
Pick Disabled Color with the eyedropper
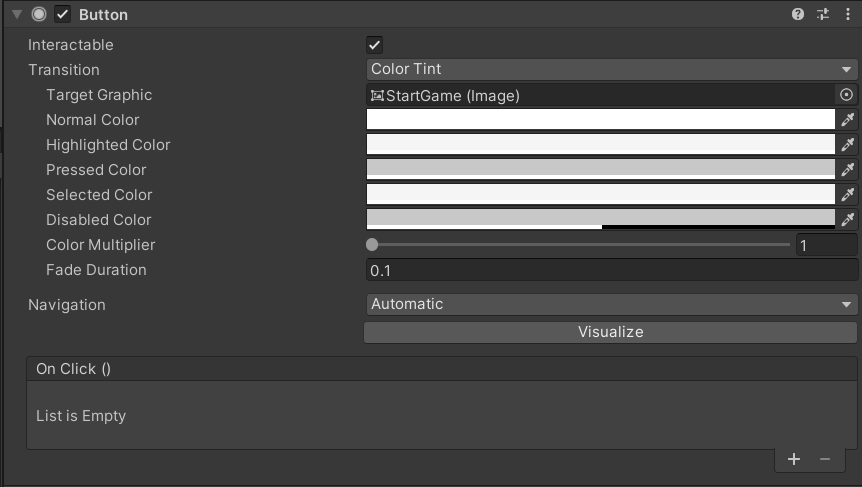(x=848, y=219)
